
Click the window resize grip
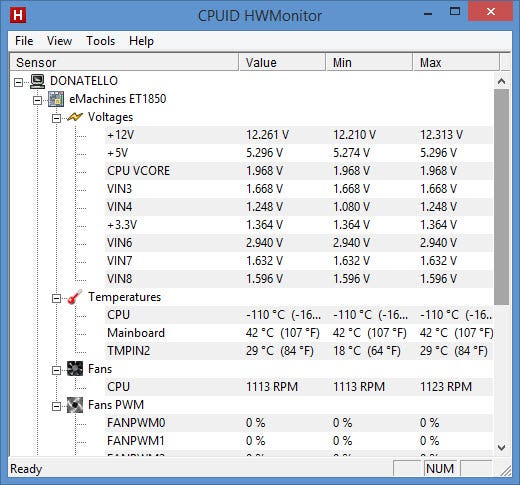[x=506, y=471]
